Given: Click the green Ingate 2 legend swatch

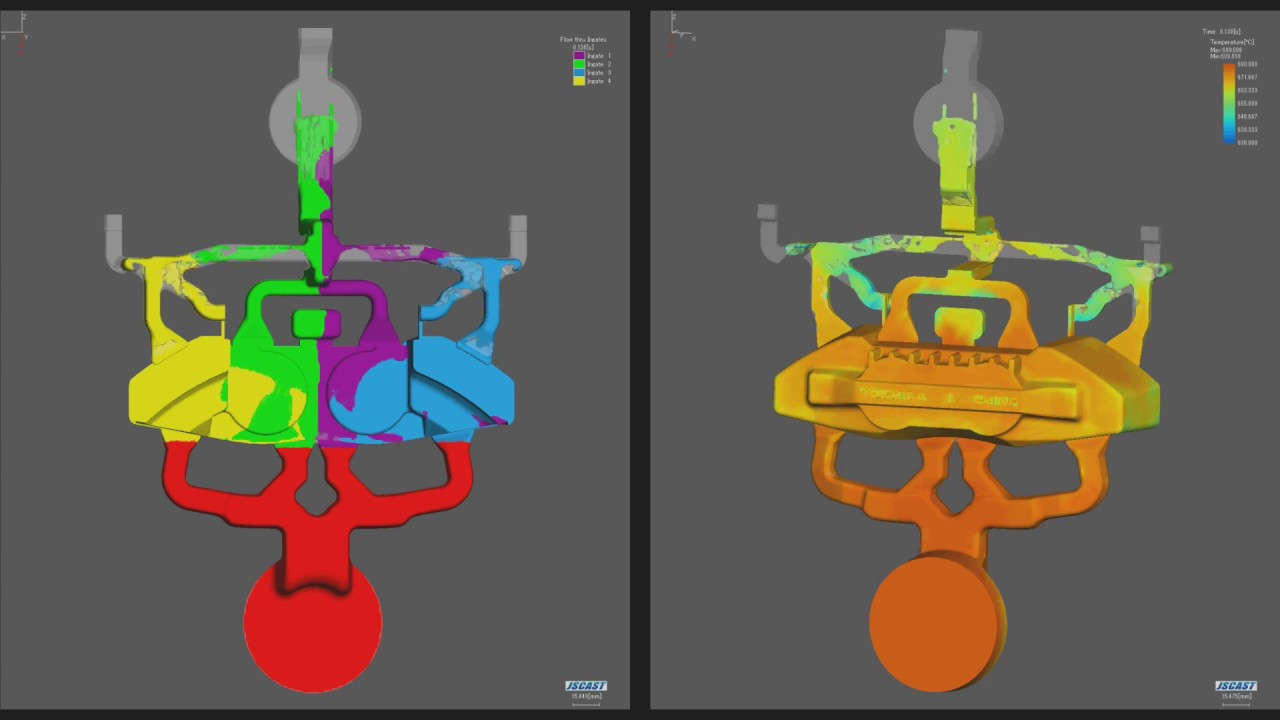Looking at the screenshot, I should click(579, 64).
